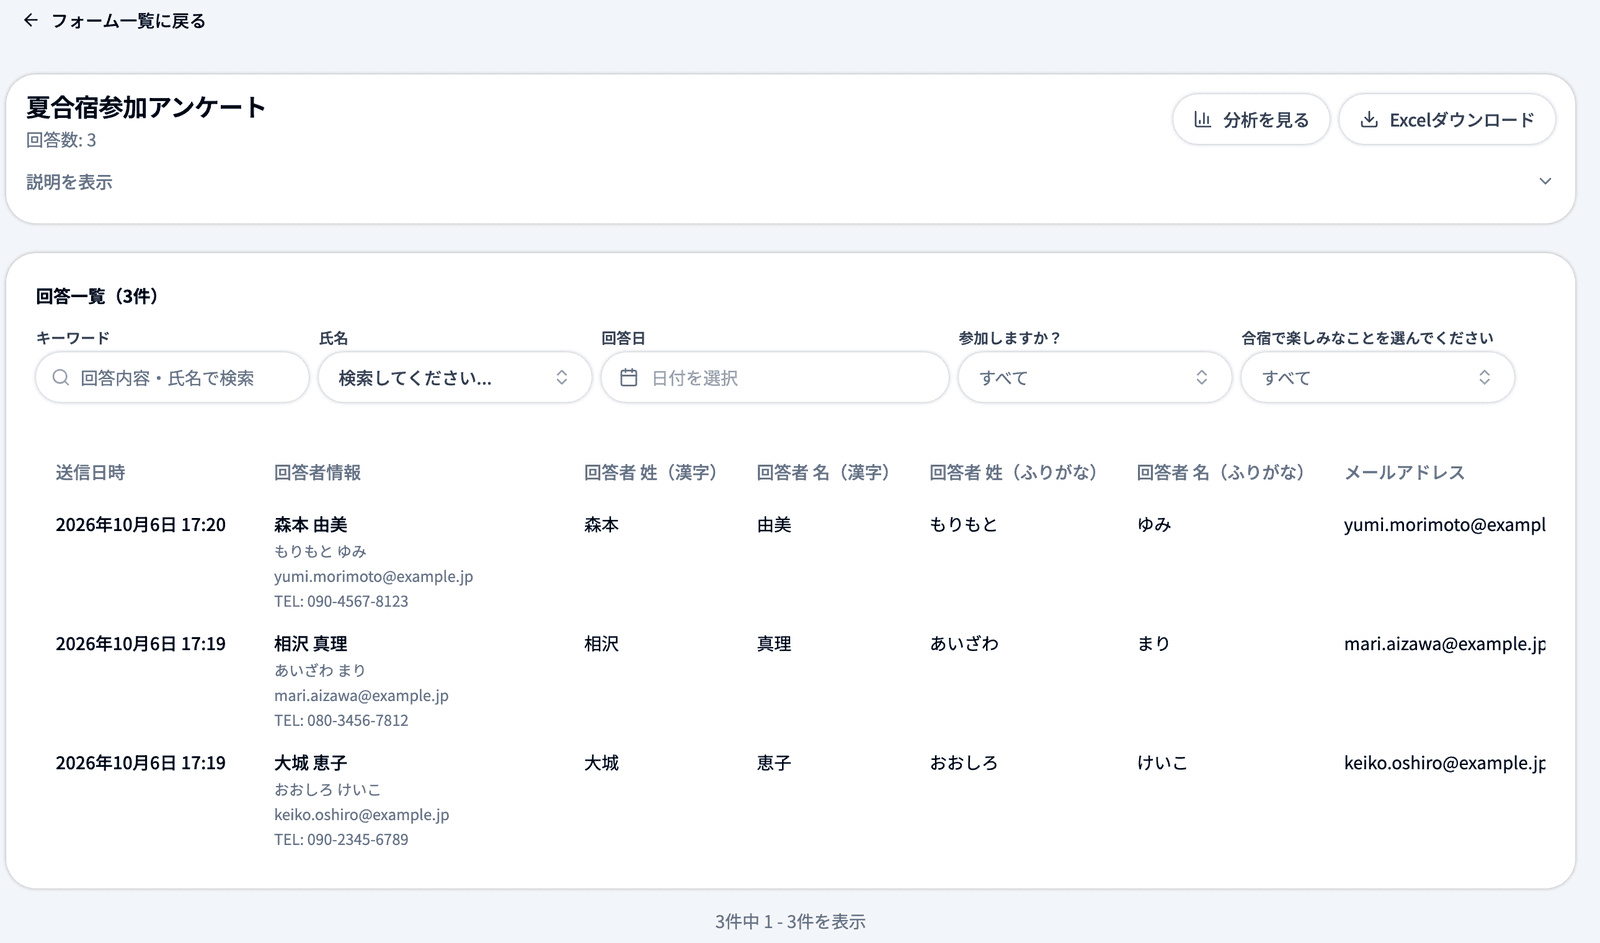The height and width of the screenshot is (943, 1600).
Task: Click the bar chart icon in 分析を見る
Action: point(1202,120)
